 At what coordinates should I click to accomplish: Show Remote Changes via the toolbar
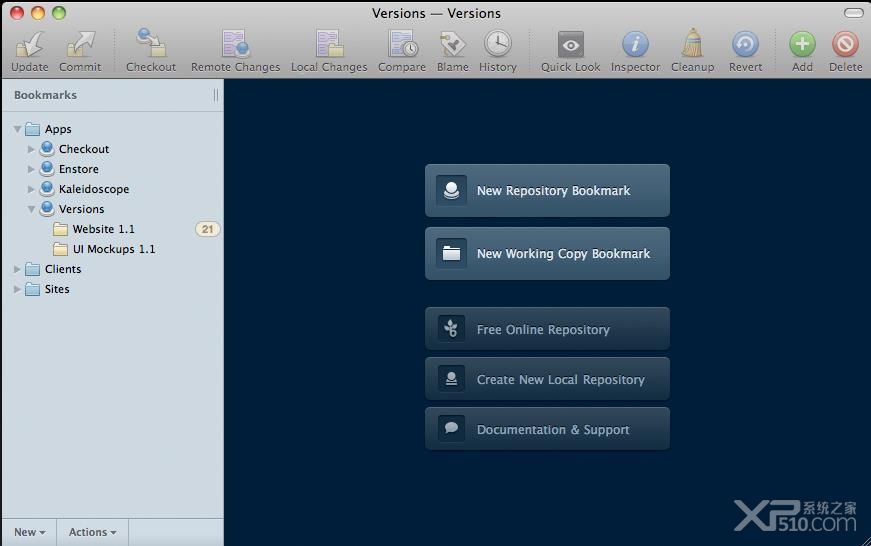(236, 43)
